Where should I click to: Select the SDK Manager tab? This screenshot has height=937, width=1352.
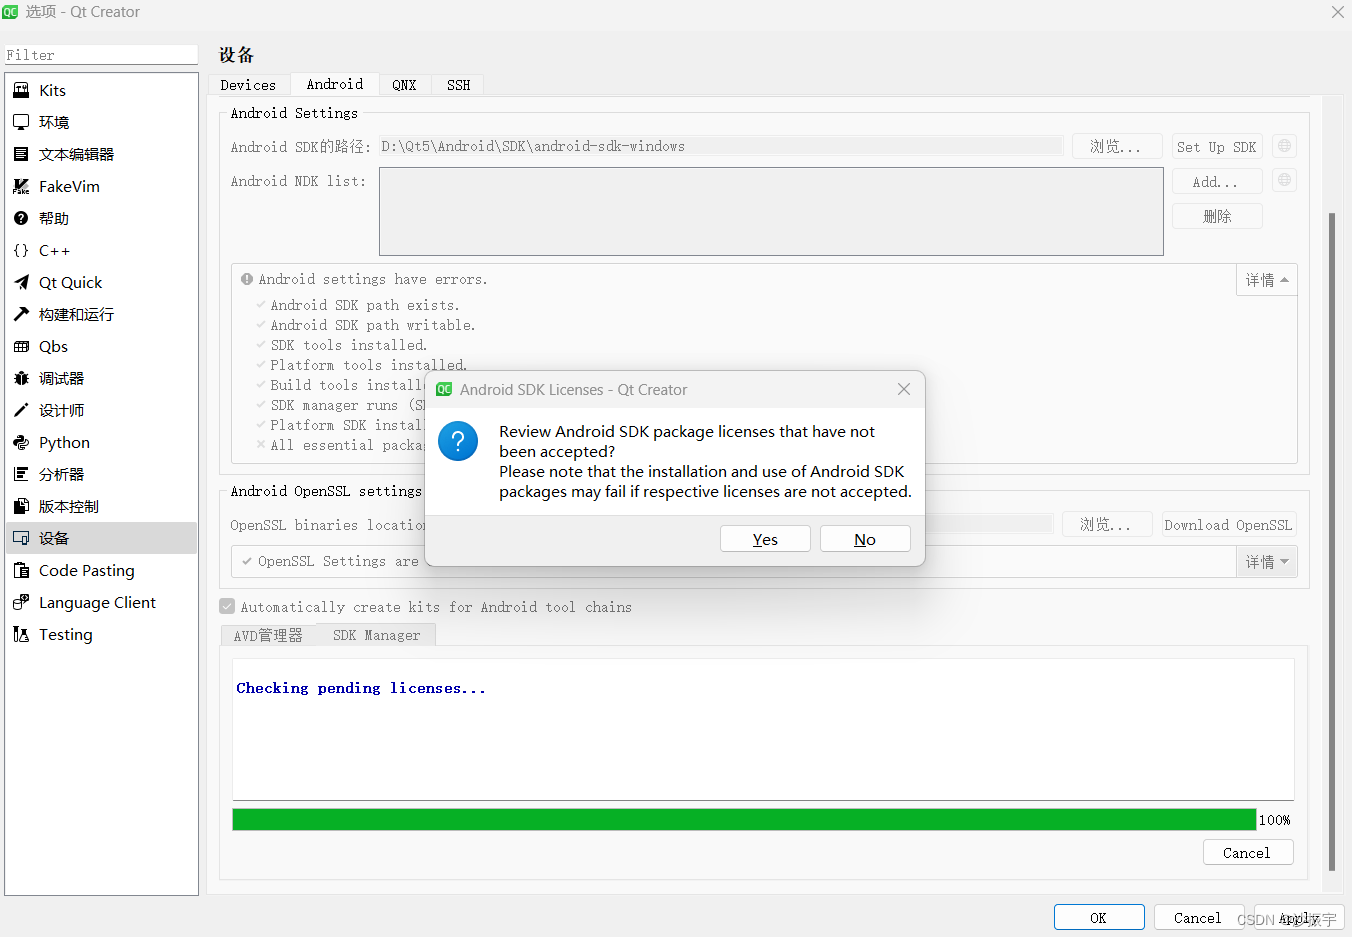click(x=376, y=635)
